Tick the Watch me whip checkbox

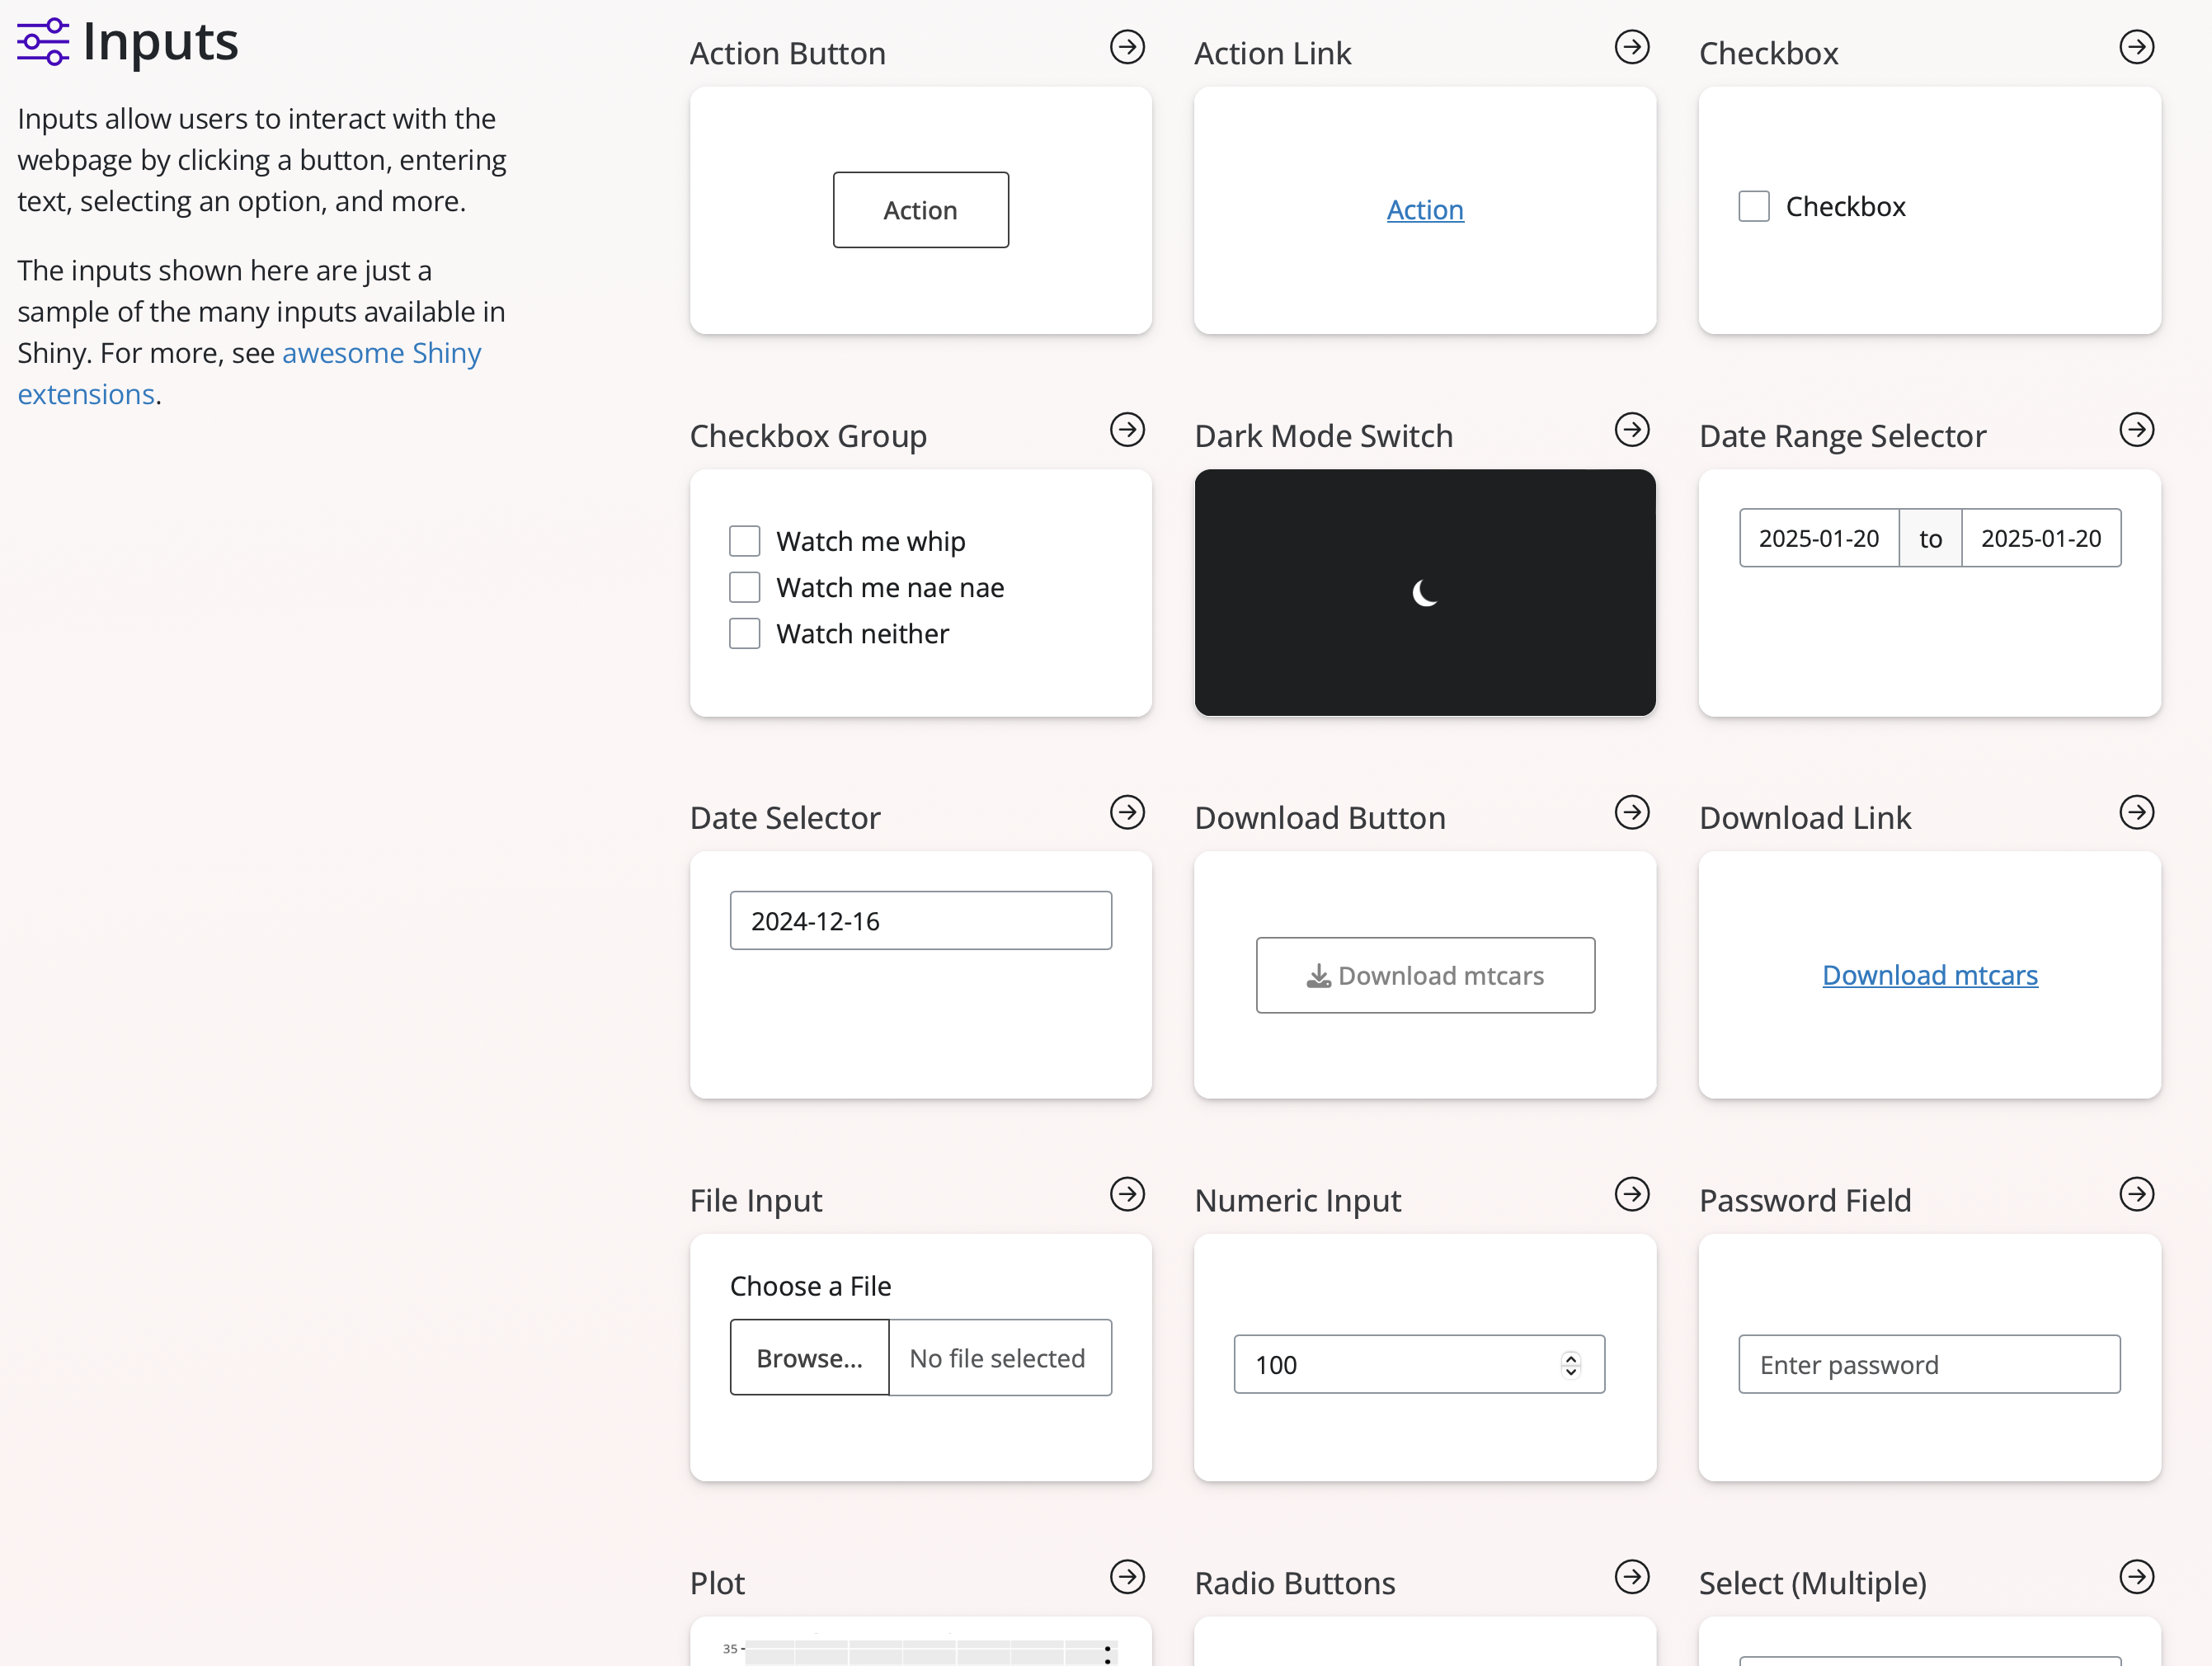(745, 541)
